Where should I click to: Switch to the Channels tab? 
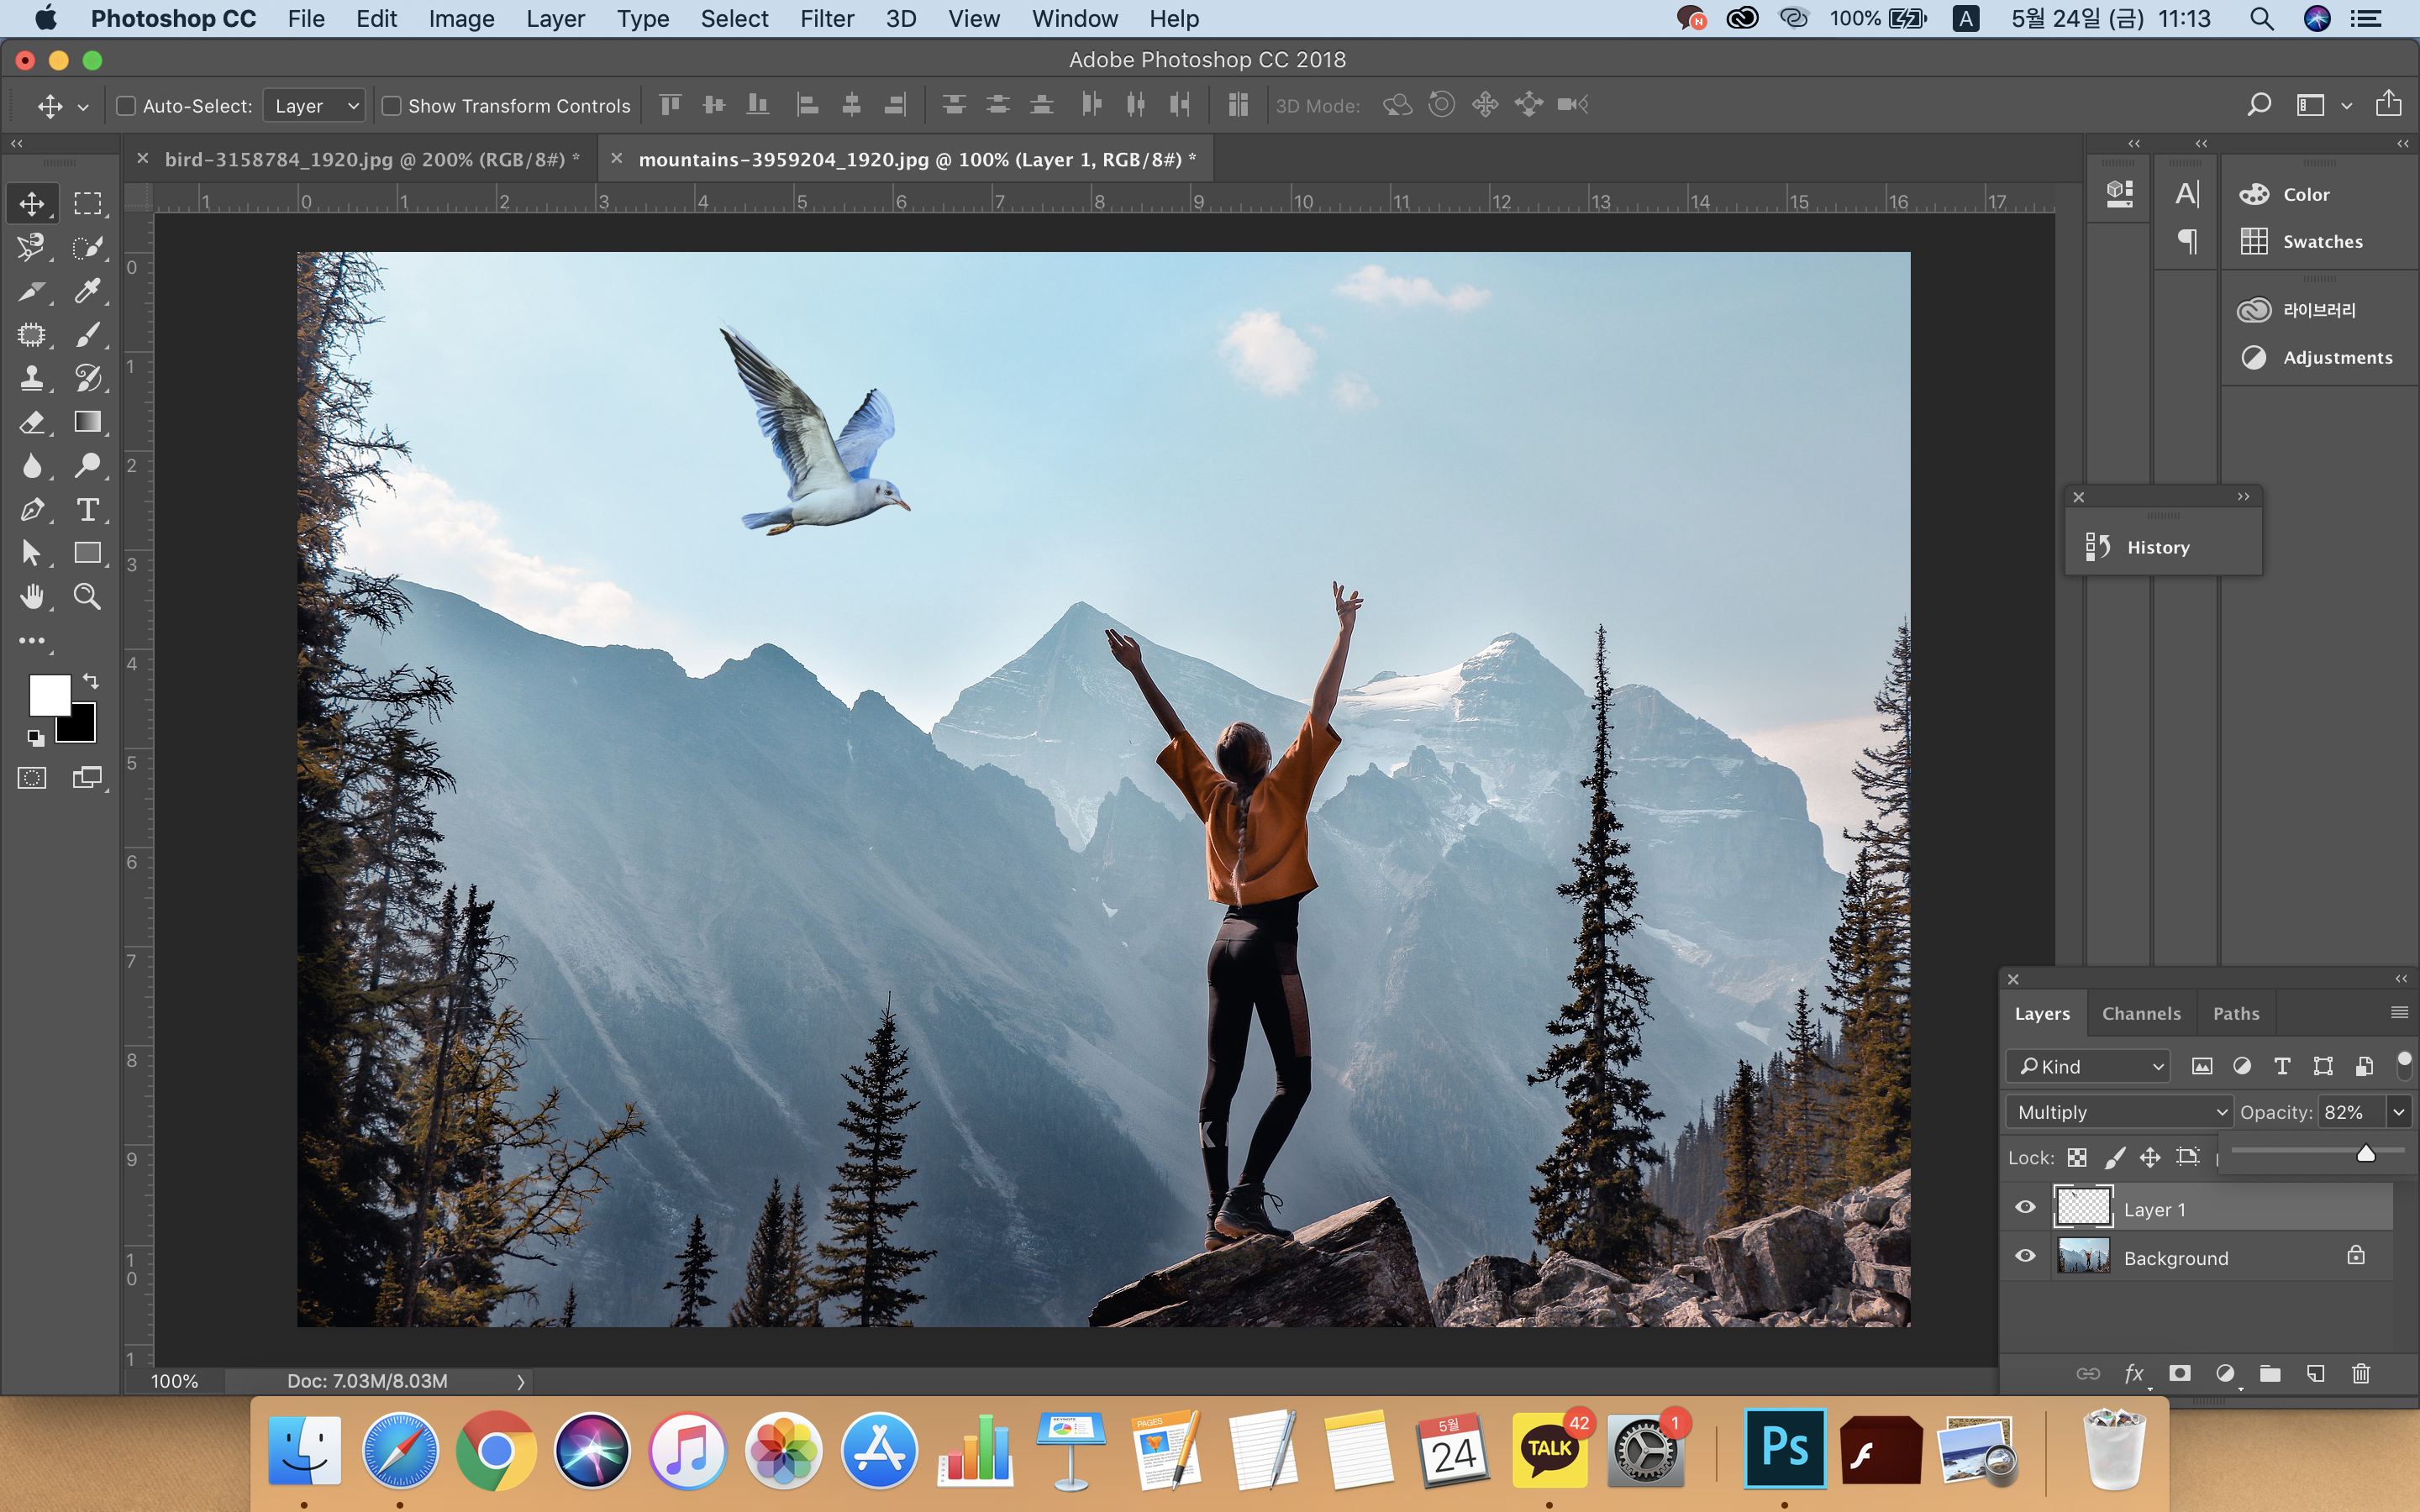[x=2141, y=1013]
